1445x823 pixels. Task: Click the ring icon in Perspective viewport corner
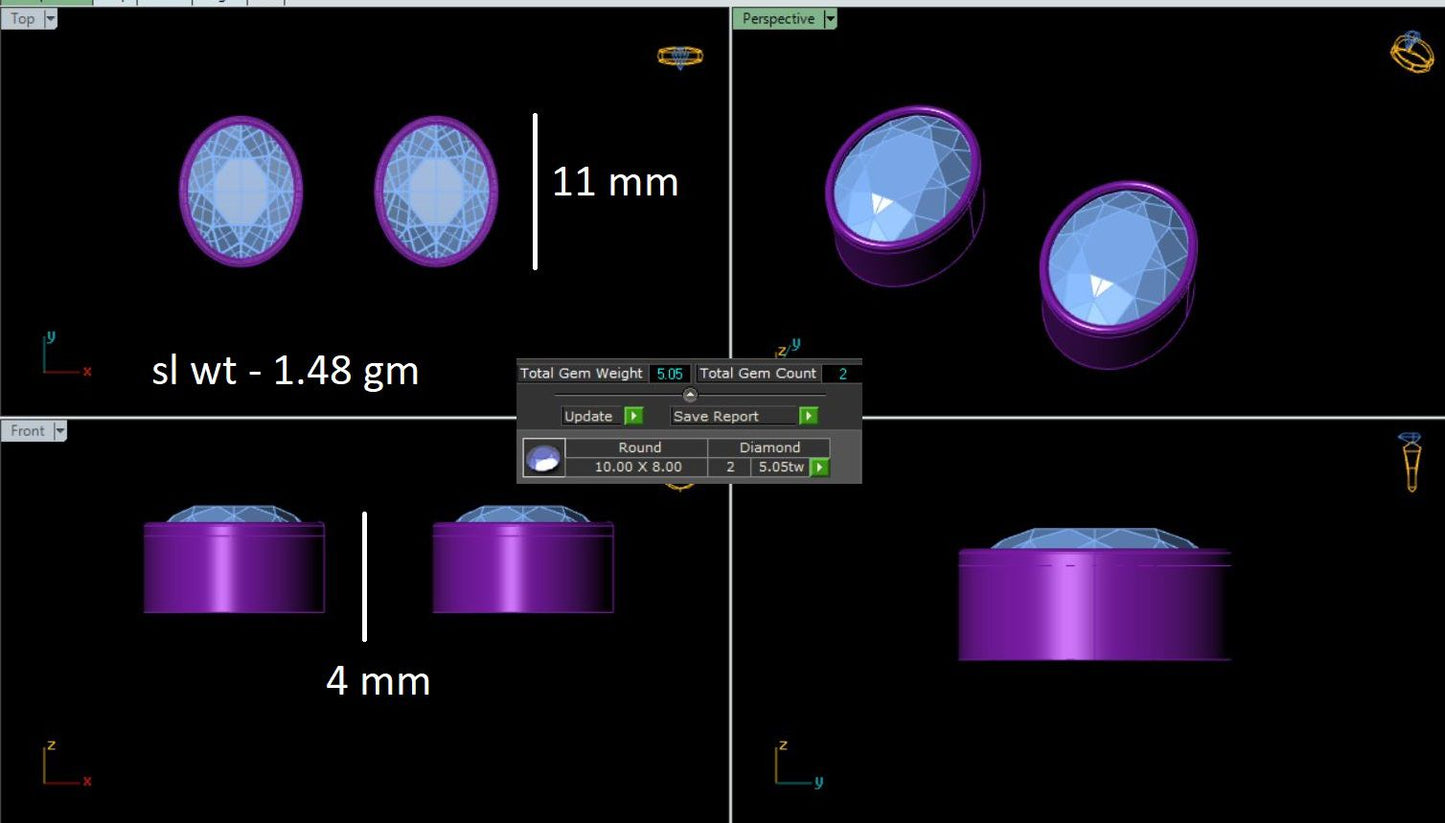point(1411,52)
